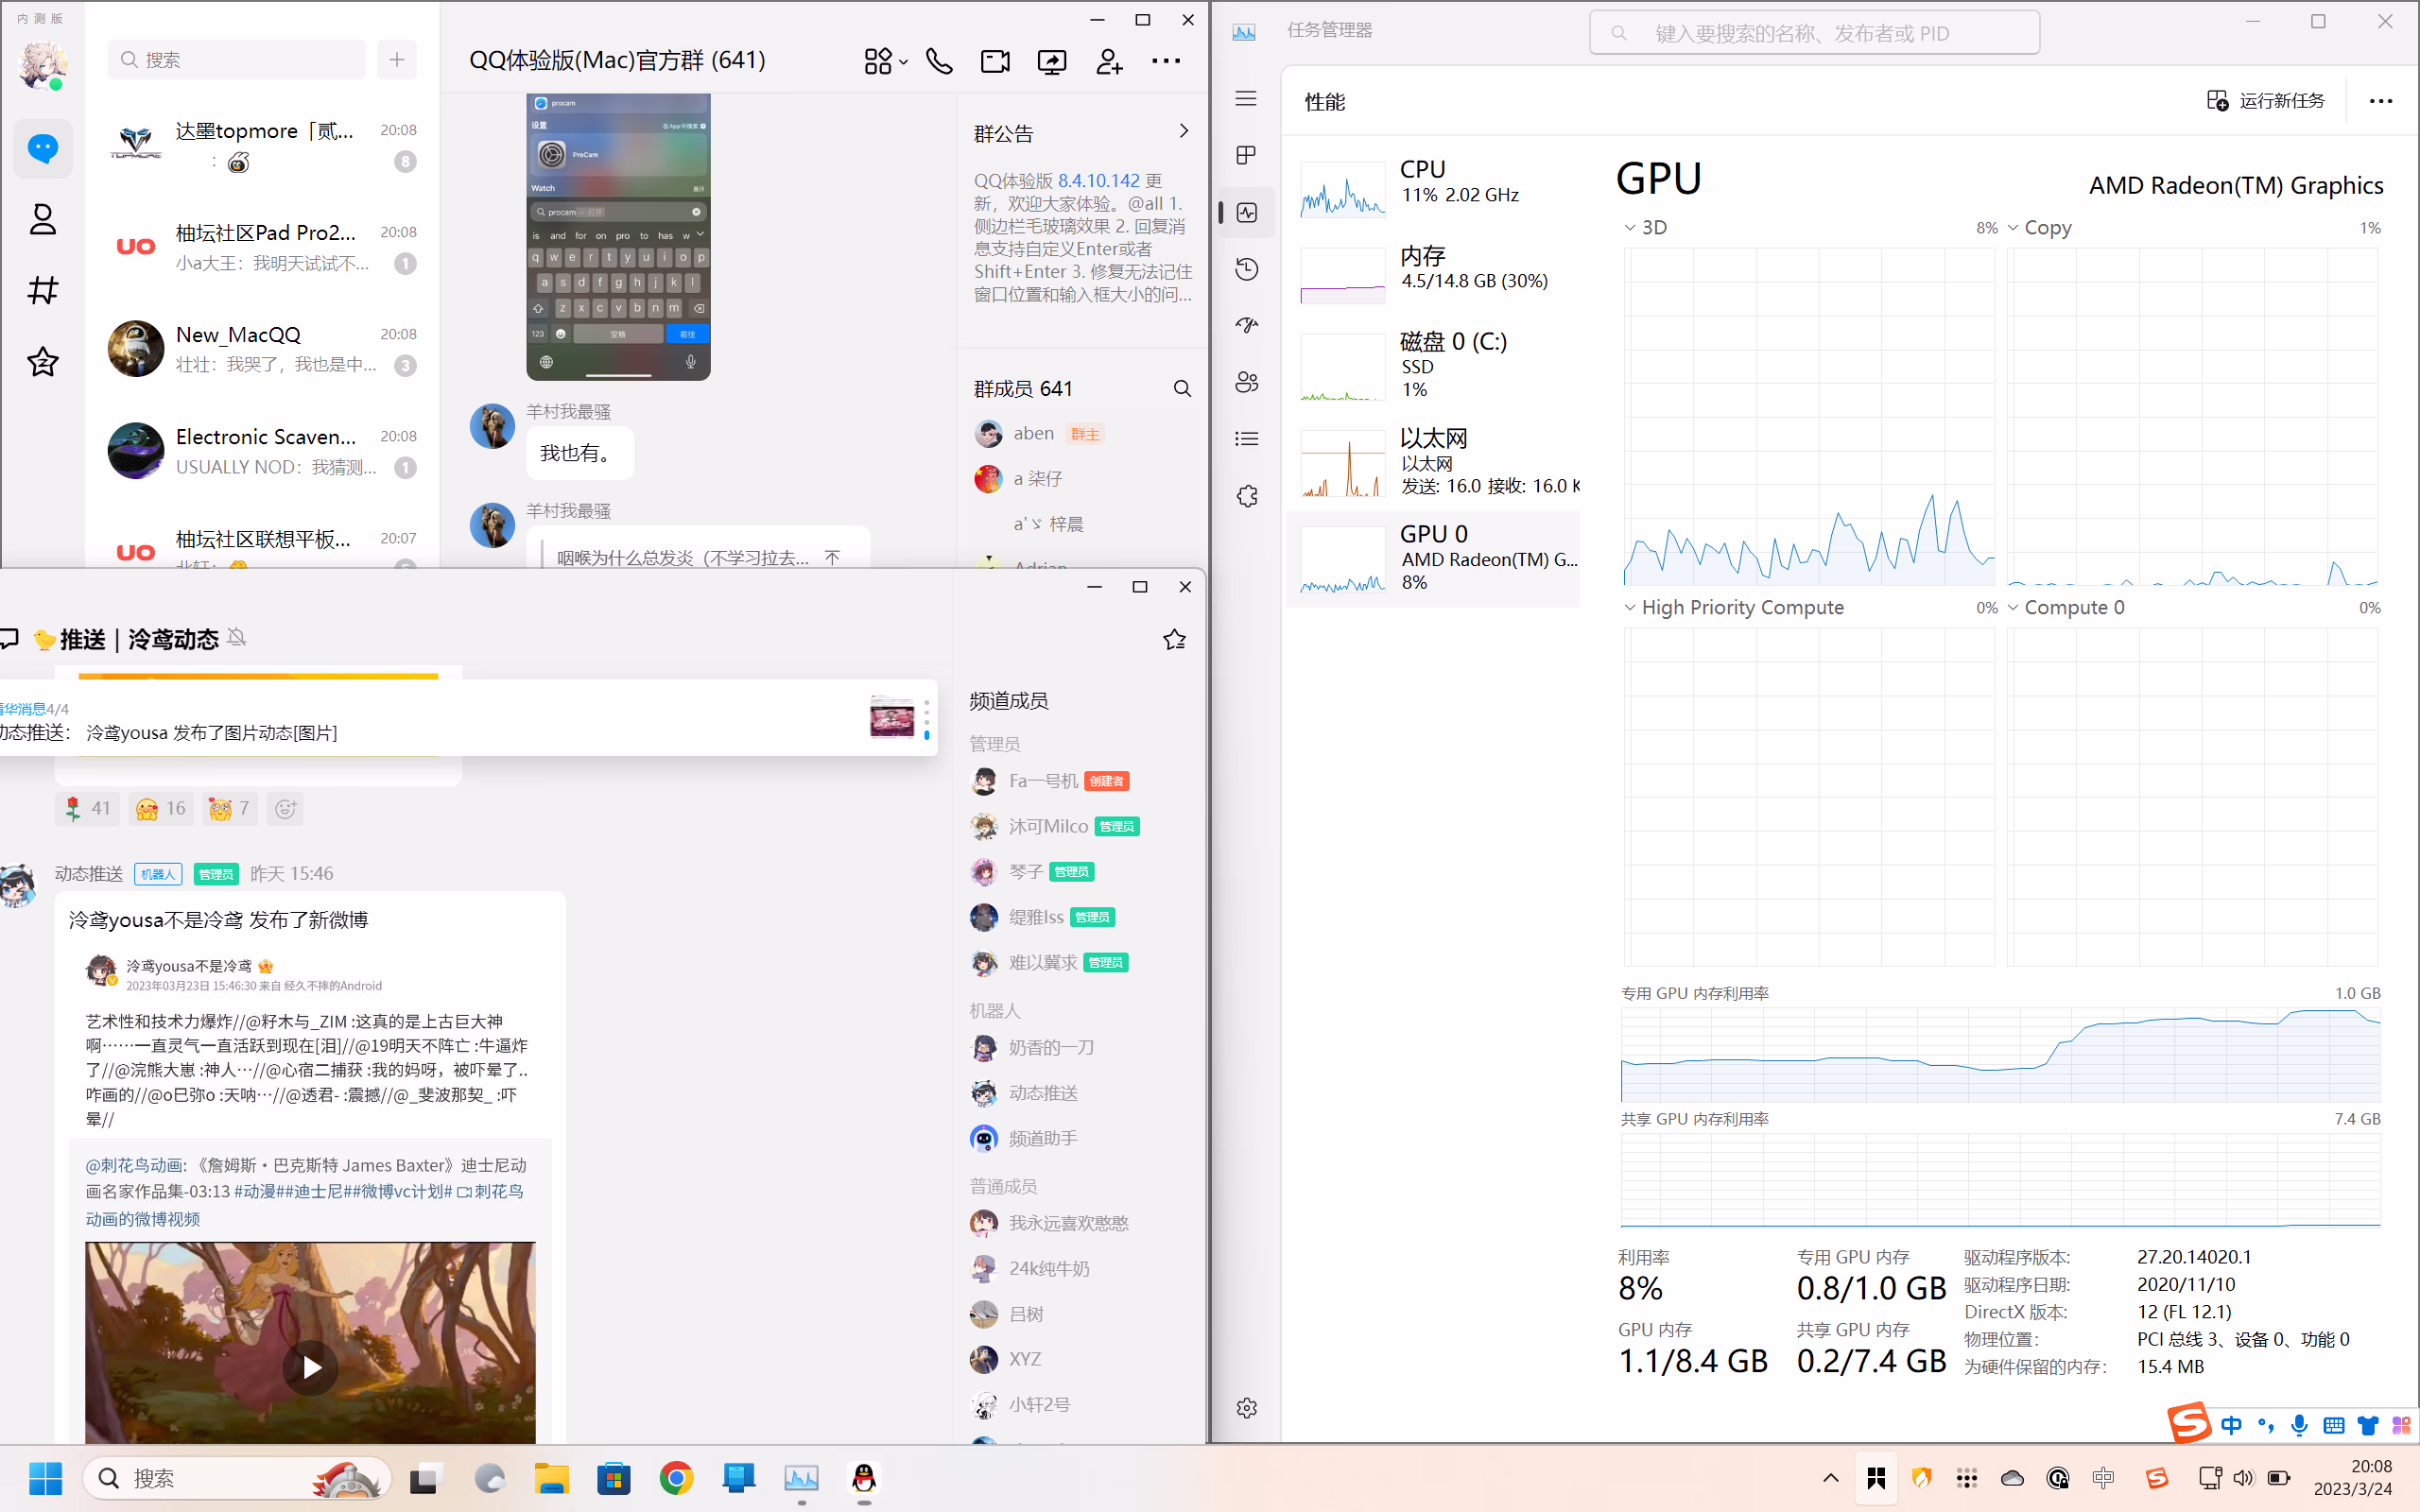Open the channels hashtag sidebar icon
The width and height of the screenshot is (2420, 1512).
[x=43, y=291]
